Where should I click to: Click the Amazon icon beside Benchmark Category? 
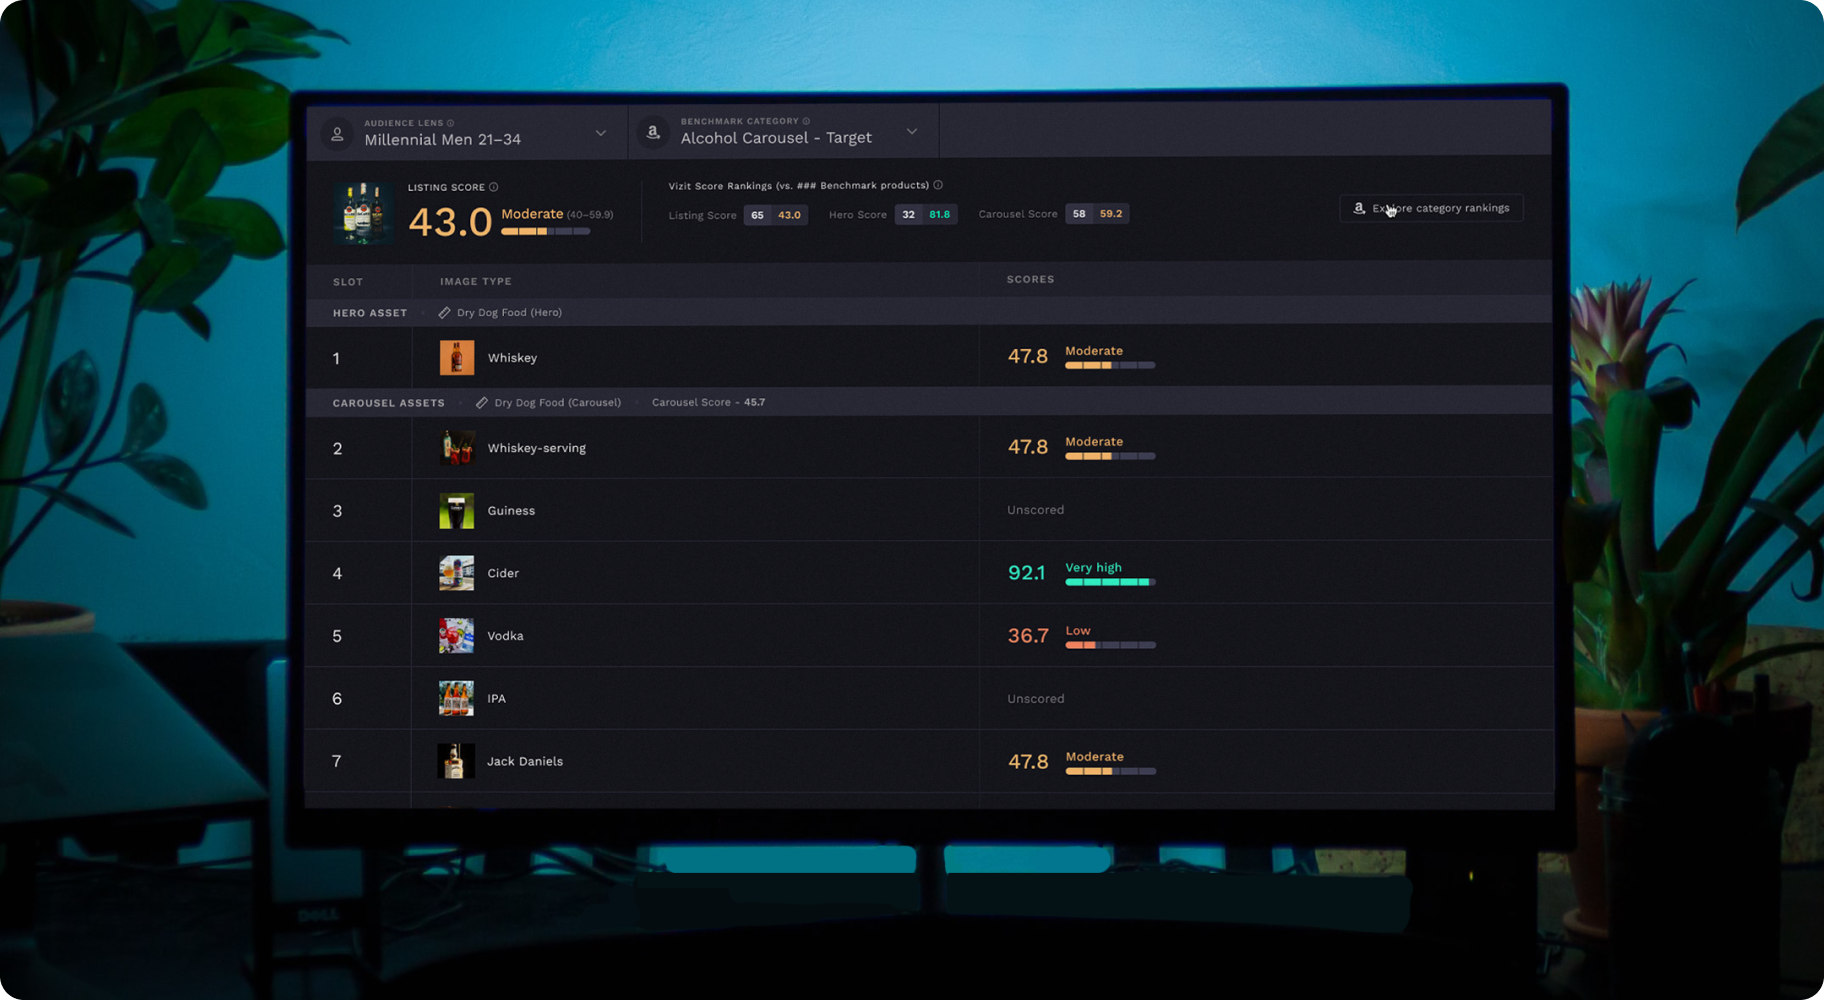tap(653, 132)
